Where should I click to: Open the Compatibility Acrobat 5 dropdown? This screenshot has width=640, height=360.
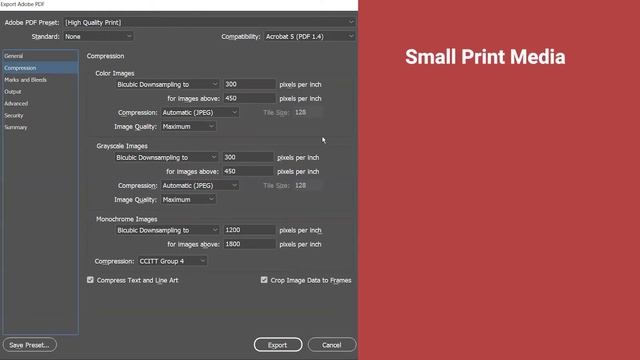[309, 36]
